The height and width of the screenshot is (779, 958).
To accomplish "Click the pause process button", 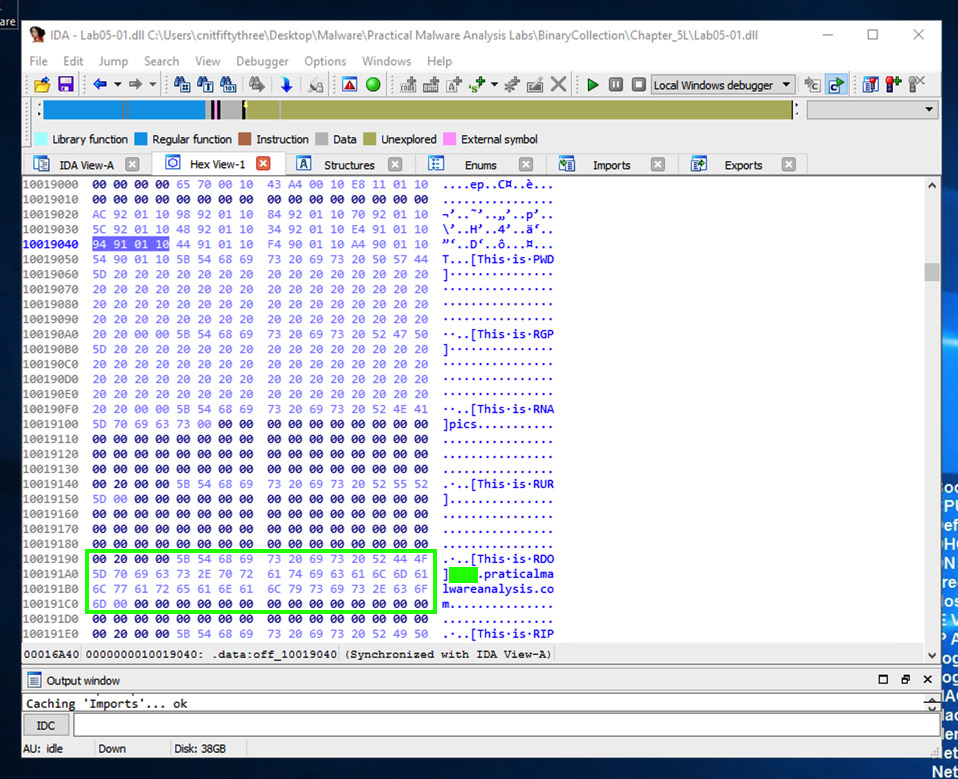I will tap(616, 85).
